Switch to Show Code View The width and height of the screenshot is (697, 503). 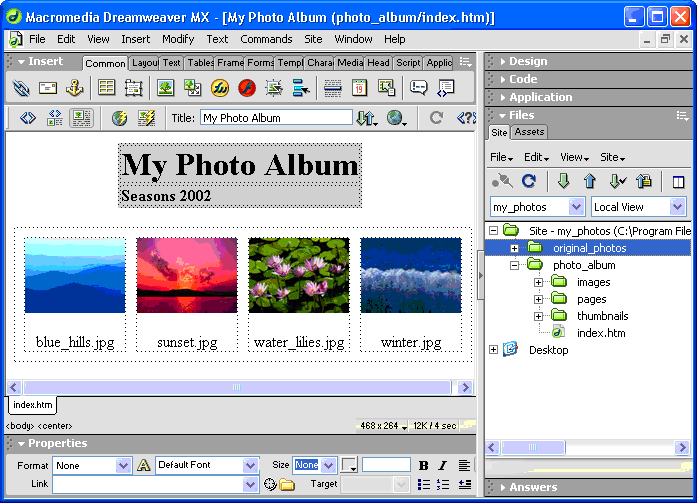pos(28,118)
